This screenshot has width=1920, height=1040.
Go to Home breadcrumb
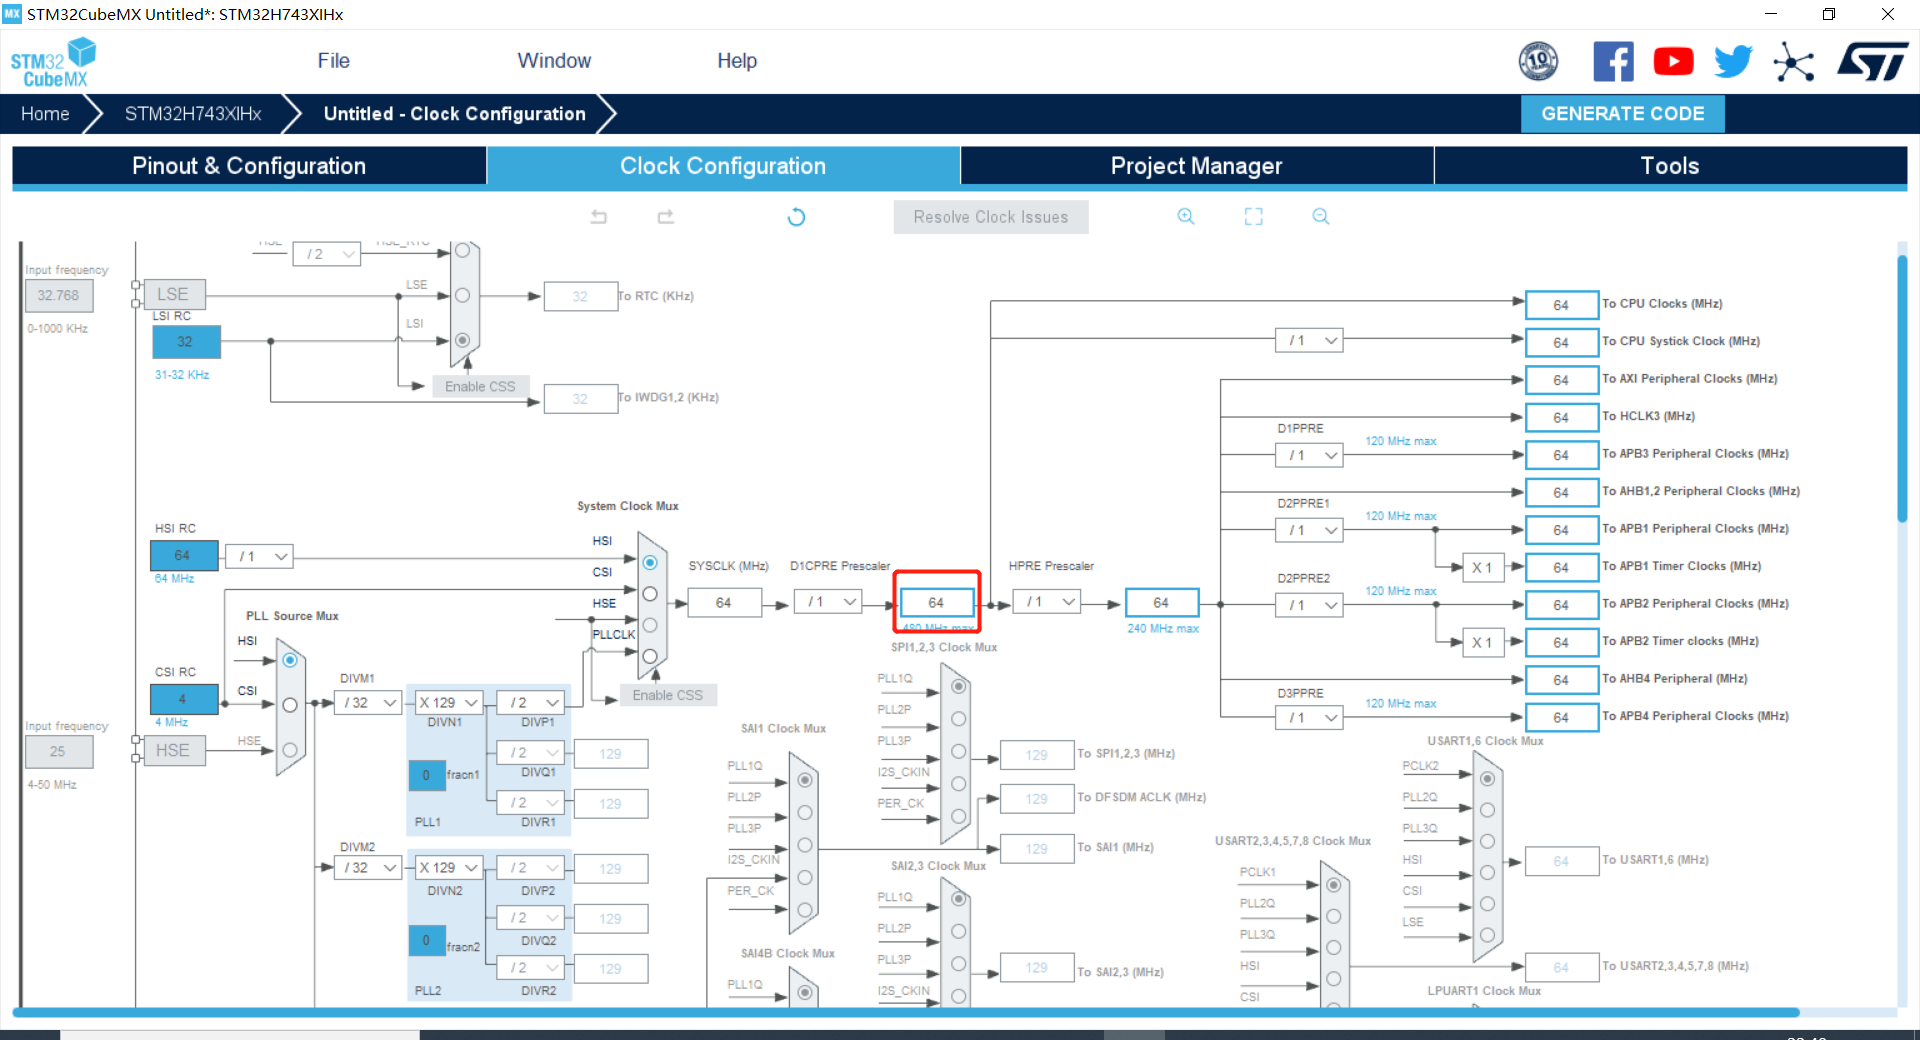tap(45, 114)
